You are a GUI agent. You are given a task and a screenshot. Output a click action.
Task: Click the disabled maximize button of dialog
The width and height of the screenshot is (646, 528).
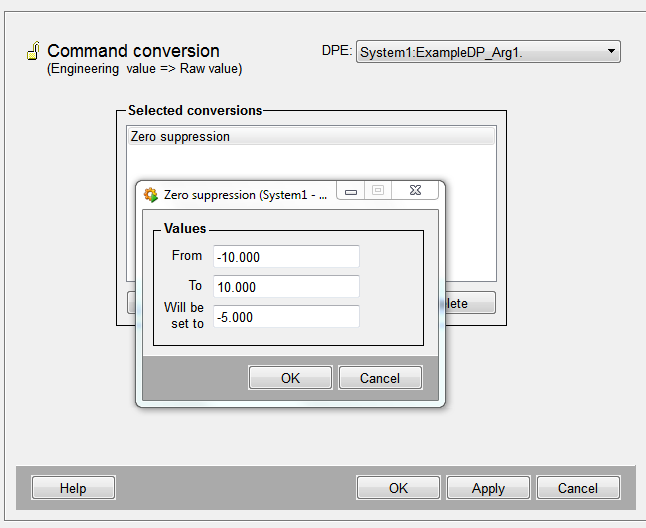pos(378,190)
